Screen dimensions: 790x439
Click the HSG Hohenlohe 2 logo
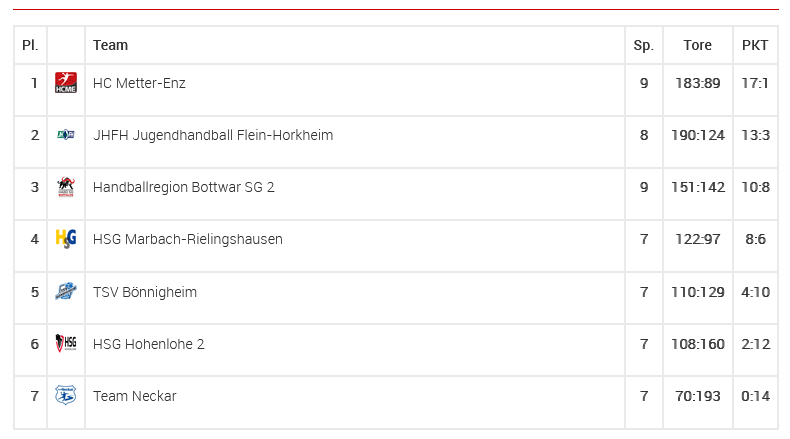click(66, 344)
